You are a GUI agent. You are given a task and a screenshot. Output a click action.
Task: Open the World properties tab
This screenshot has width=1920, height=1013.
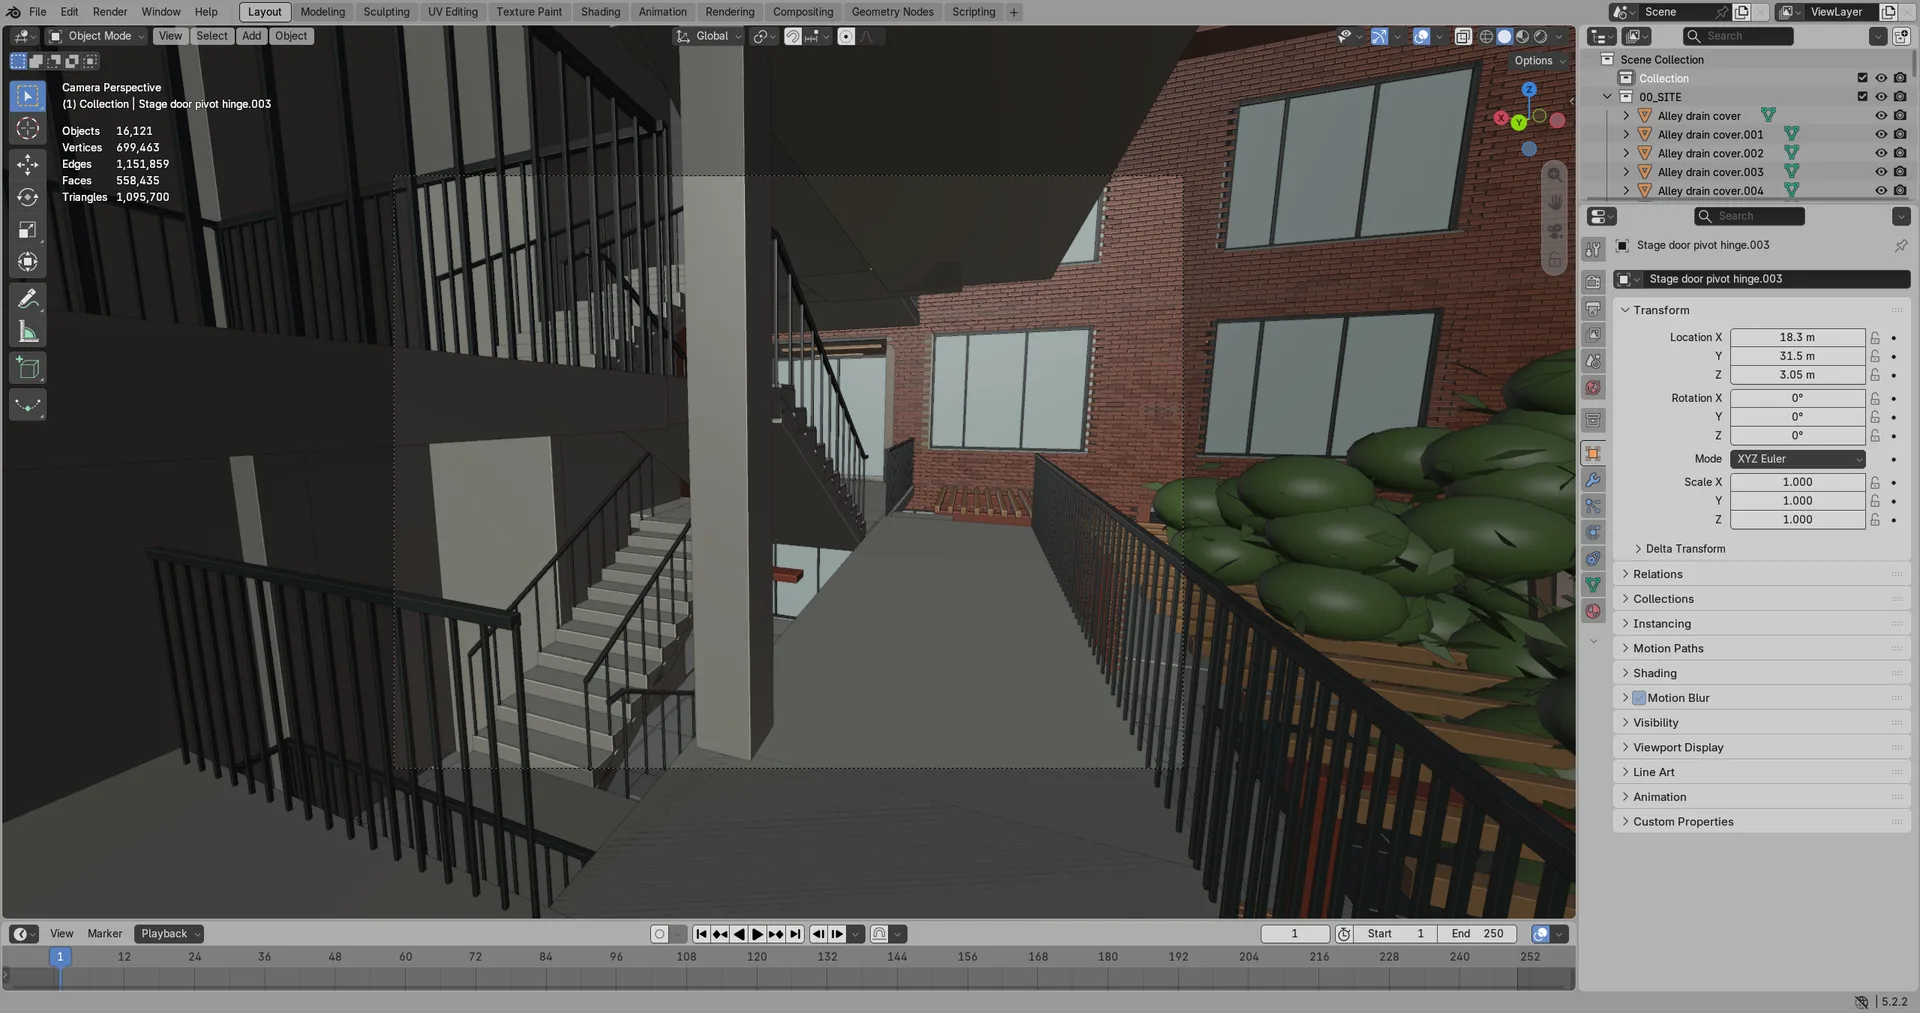(1593, 387)
